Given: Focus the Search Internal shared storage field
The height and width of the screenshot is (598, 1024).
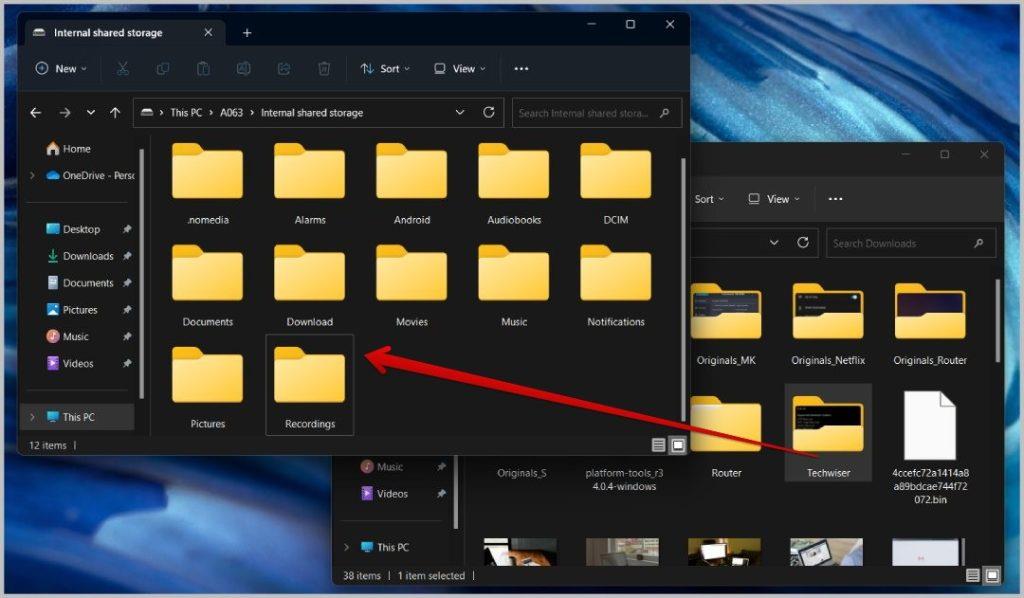Looking at the screenshot, I should pyautogui.click(x=597, y=113).
